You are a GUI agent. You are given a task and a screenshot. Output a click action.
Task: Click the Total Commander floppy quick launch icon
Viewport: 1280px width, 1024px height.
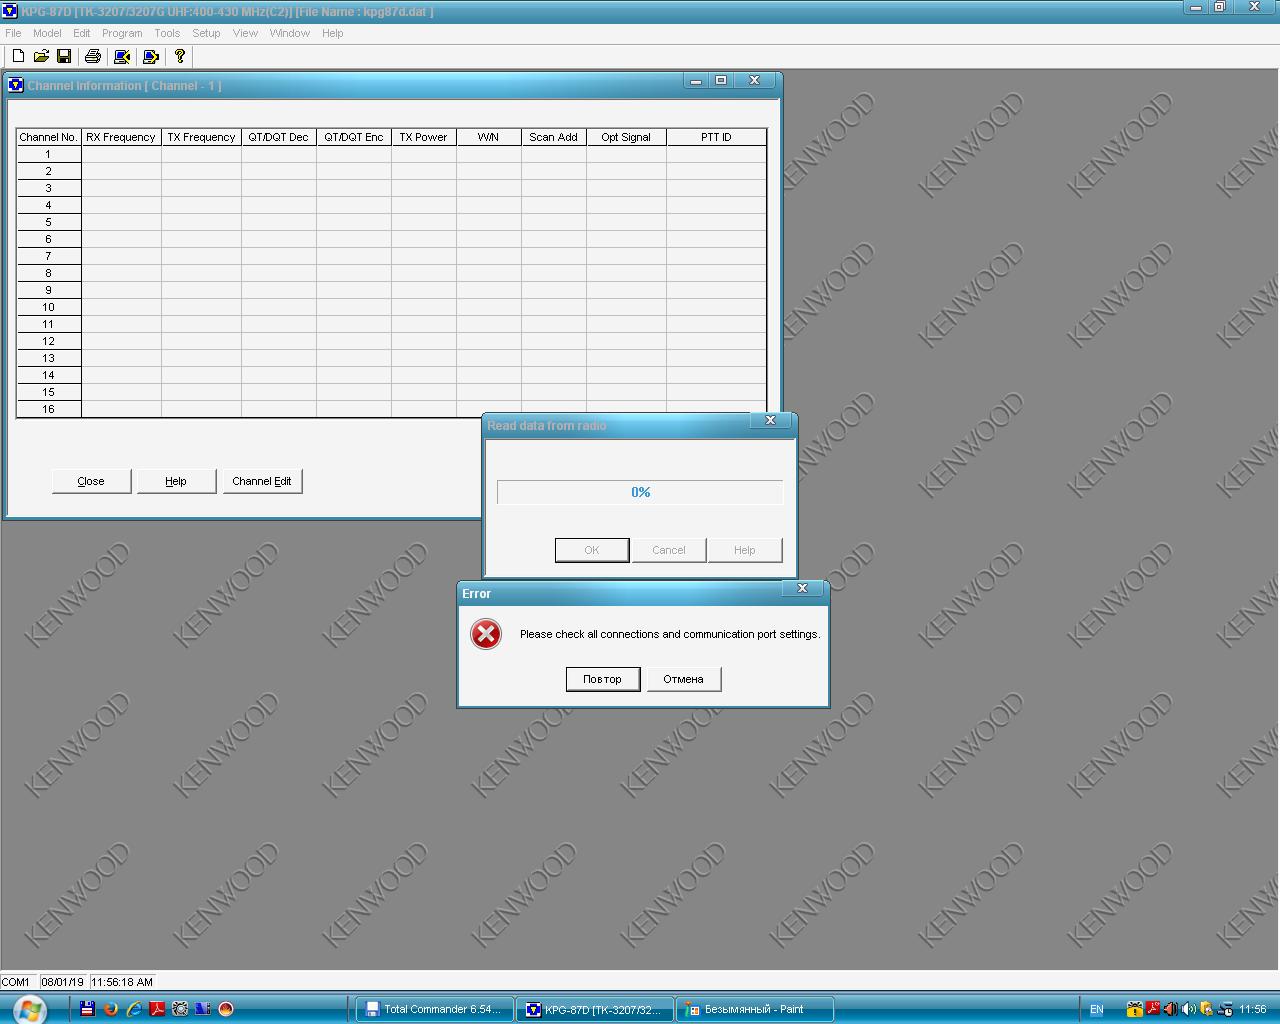pyautogui.click(x=88, y=1009)
